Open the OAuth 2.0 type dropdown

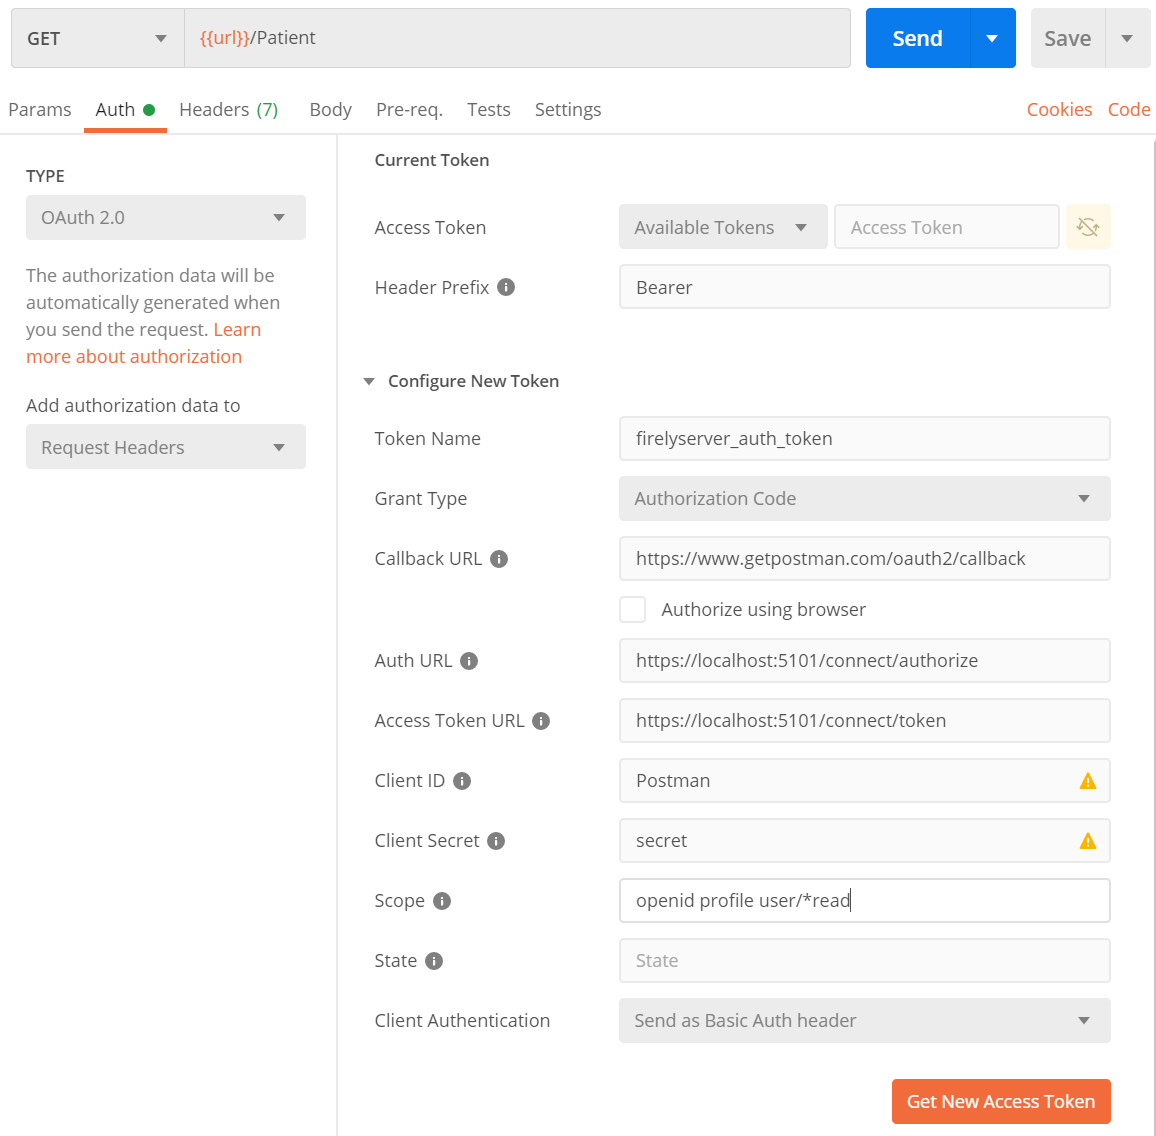coord(166,217)
